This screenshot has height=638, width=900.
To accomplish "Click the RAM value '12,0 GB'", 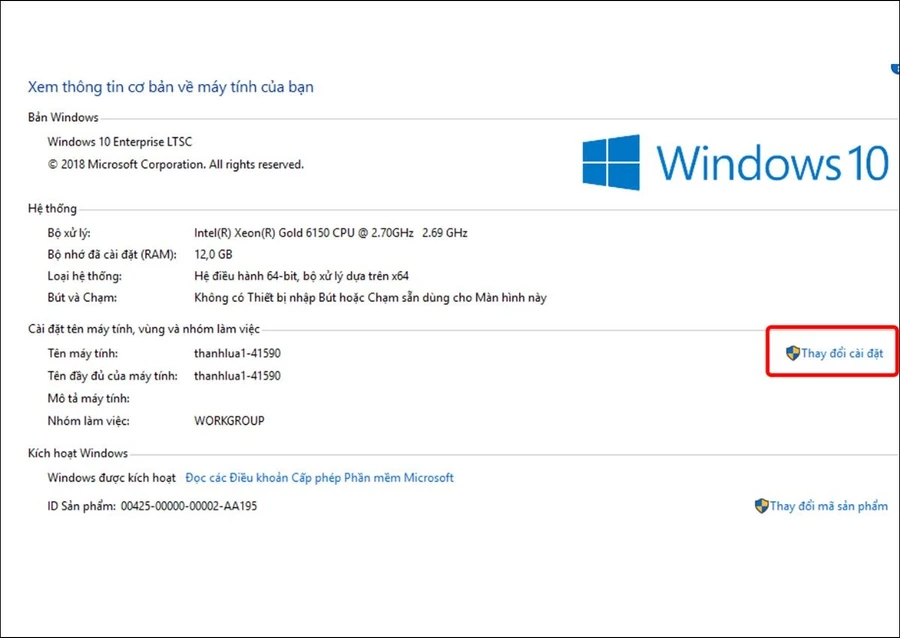I will point(213,254).
